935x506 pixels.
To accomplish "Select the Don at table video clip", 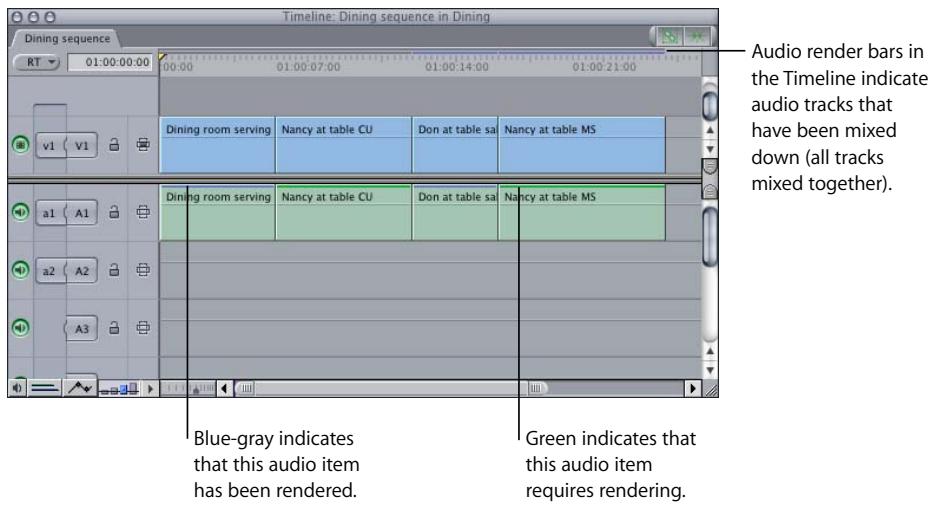I will pyautogui.click(x=455, y=145).
